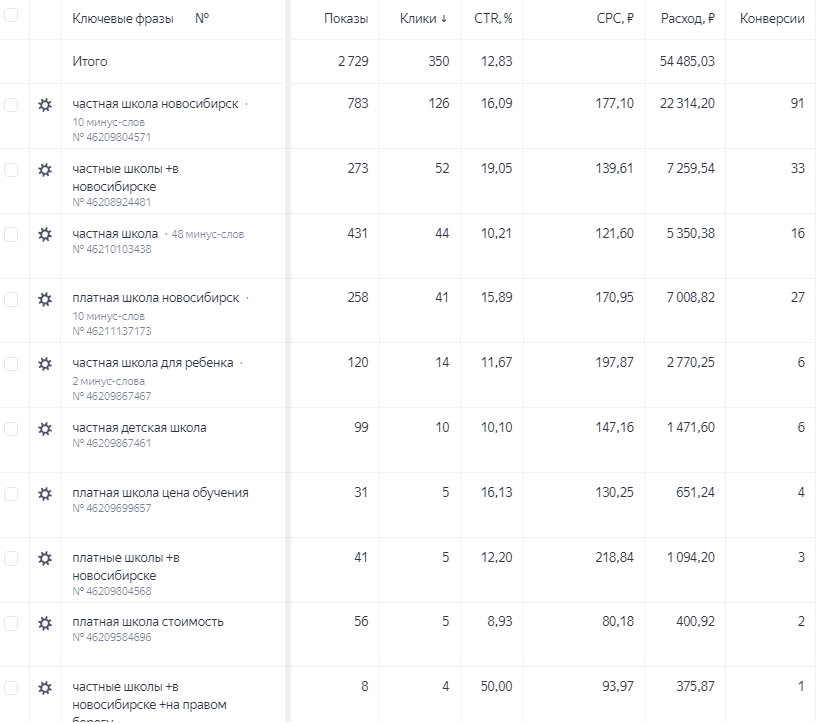Open gear settings for 'платная школа новосибирск'
The height and width of the screenshot is (724, 816).
45,299
